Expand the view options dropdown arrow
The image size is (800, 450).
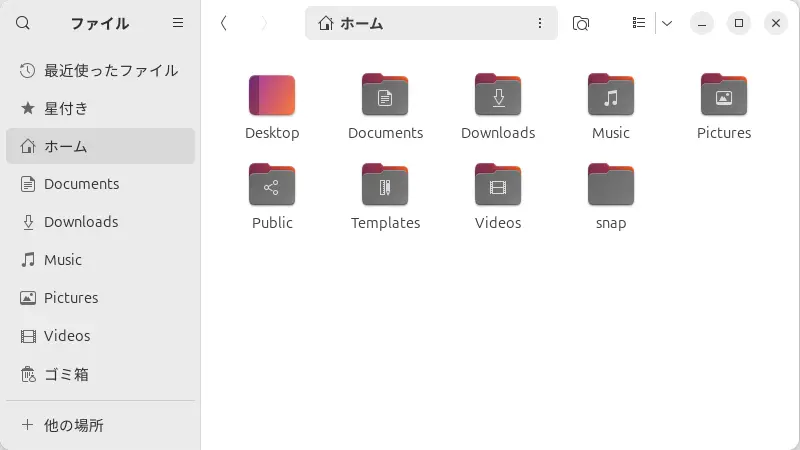(667, 23)
